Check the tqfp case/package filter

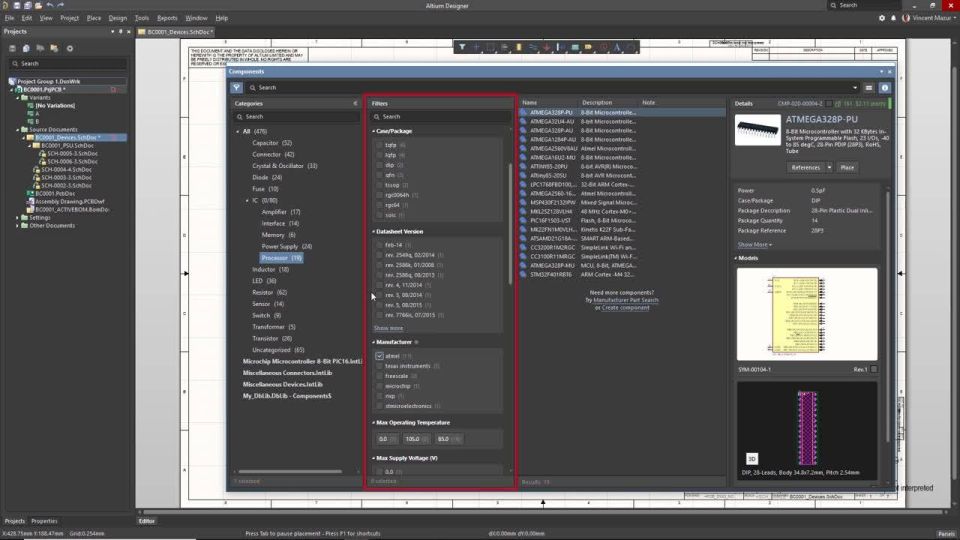379,145
